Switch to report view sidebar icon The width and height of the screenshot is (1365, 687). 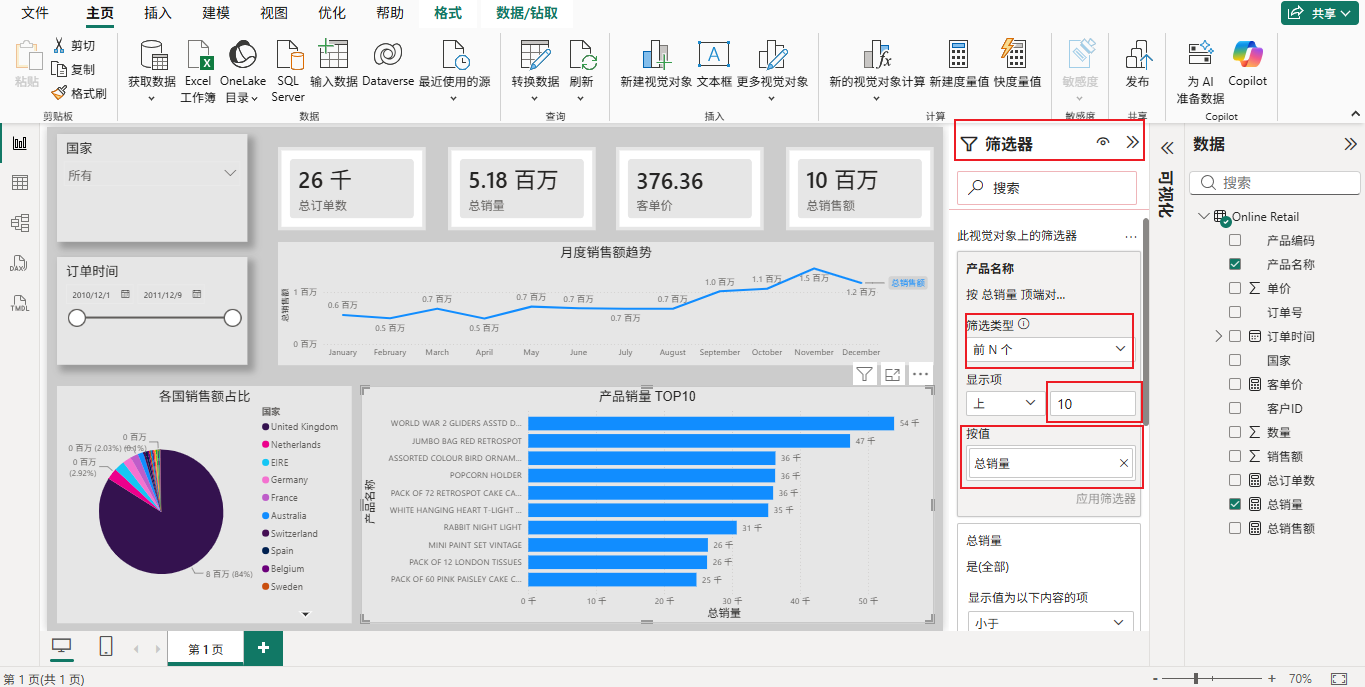click(x=19, y=143)
